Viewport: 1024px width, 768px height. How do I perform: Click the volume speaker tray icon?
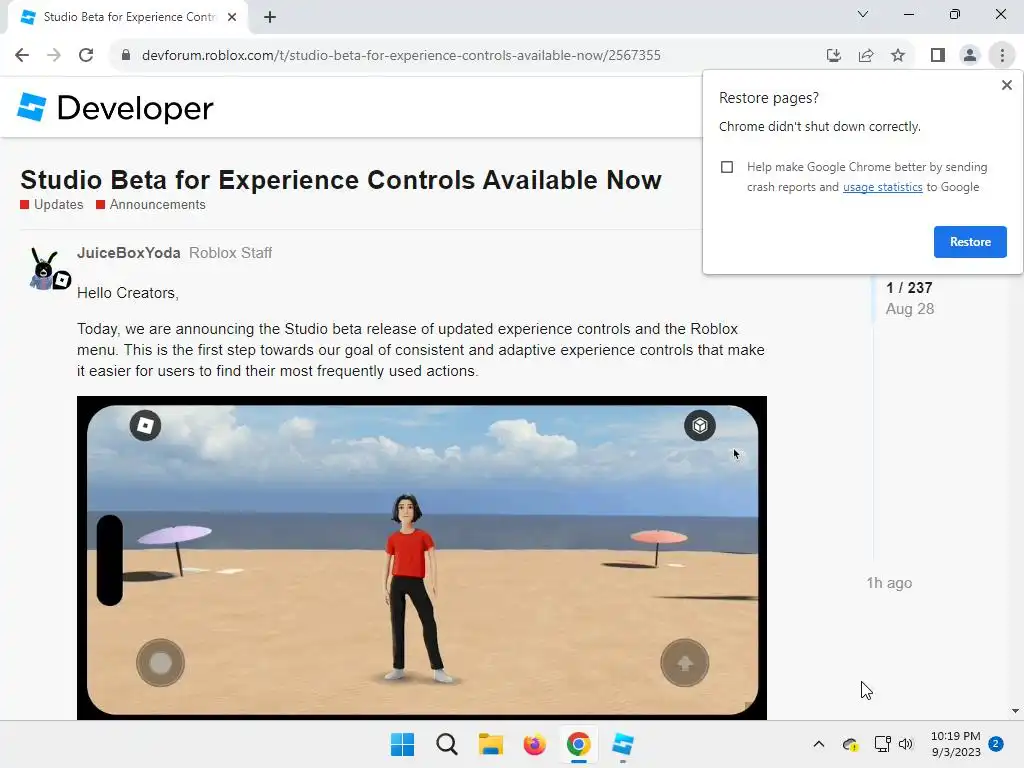pyautogui.click(x=906, y=744)
